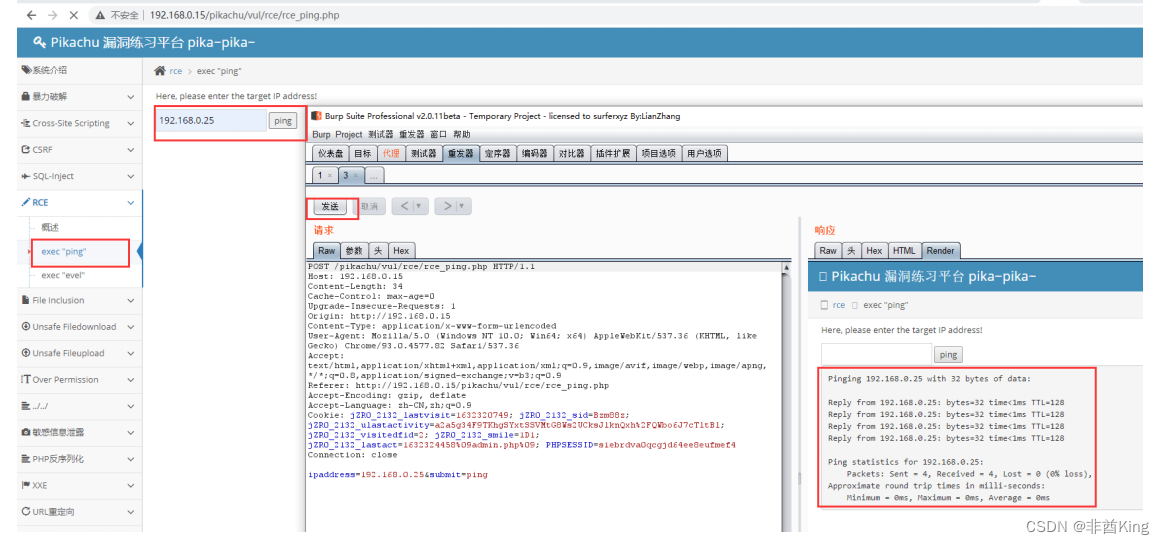The width and height of the screenshot is (1164, 545).
Task: Switch to the 对比器 tab
Action: click(x=570, y=154)
